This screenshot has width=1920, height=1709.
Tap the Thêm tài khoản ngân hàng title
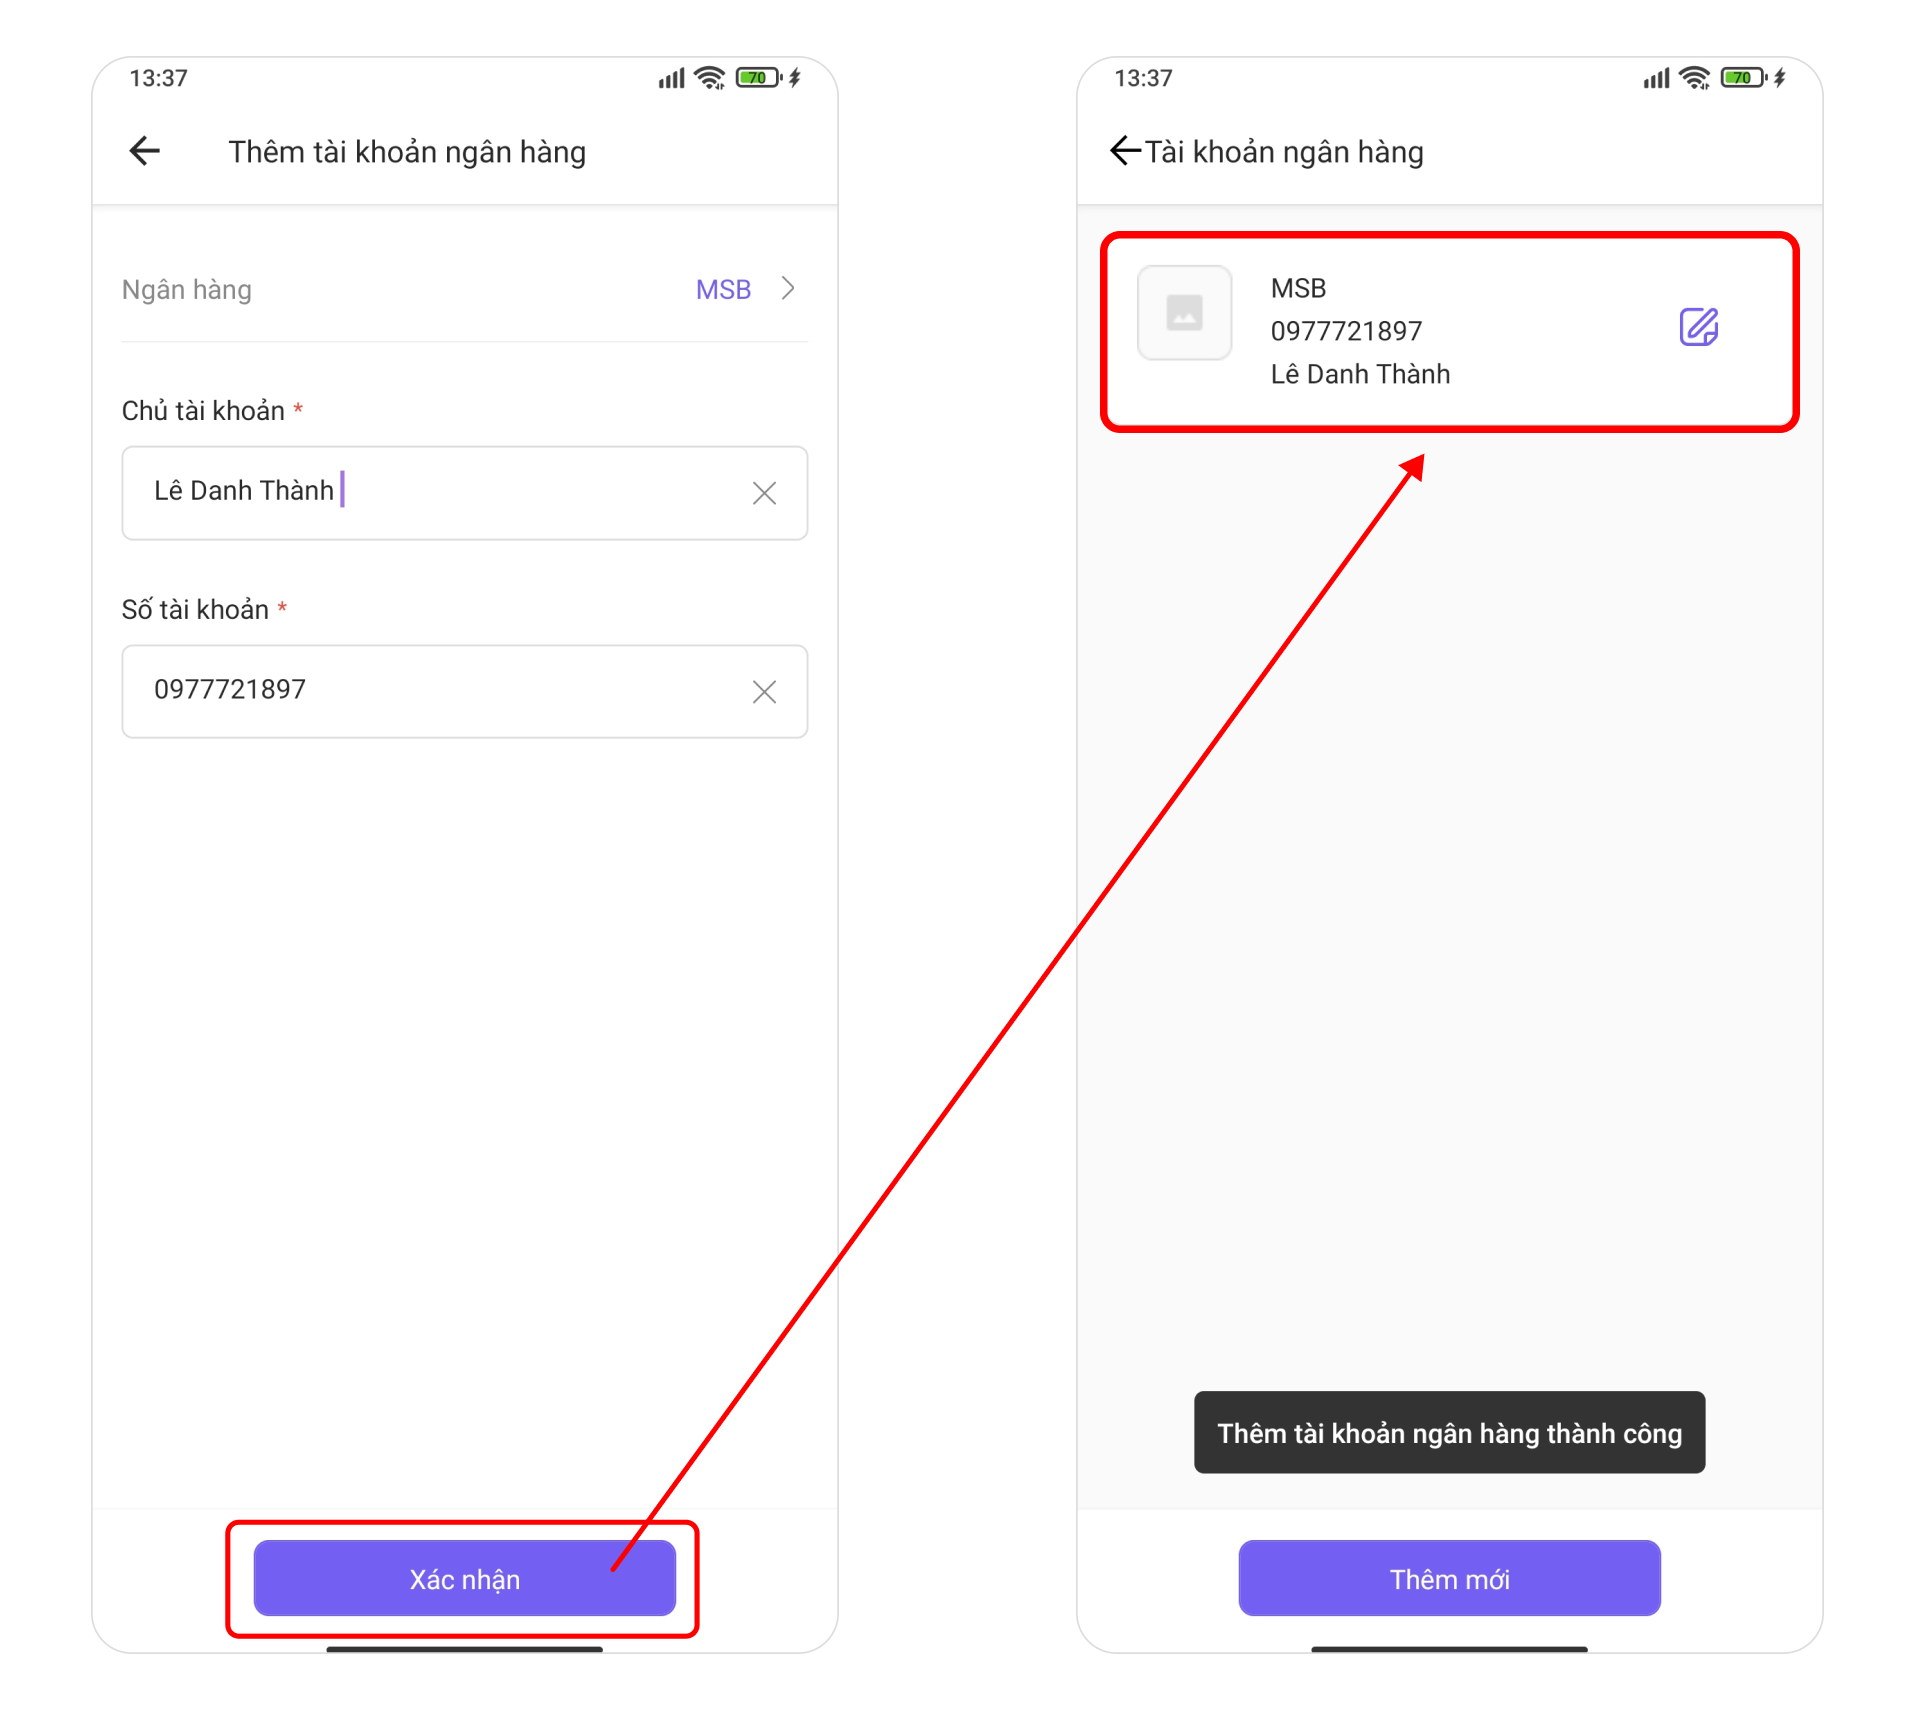pyautogui.click(x=407, y=152)
